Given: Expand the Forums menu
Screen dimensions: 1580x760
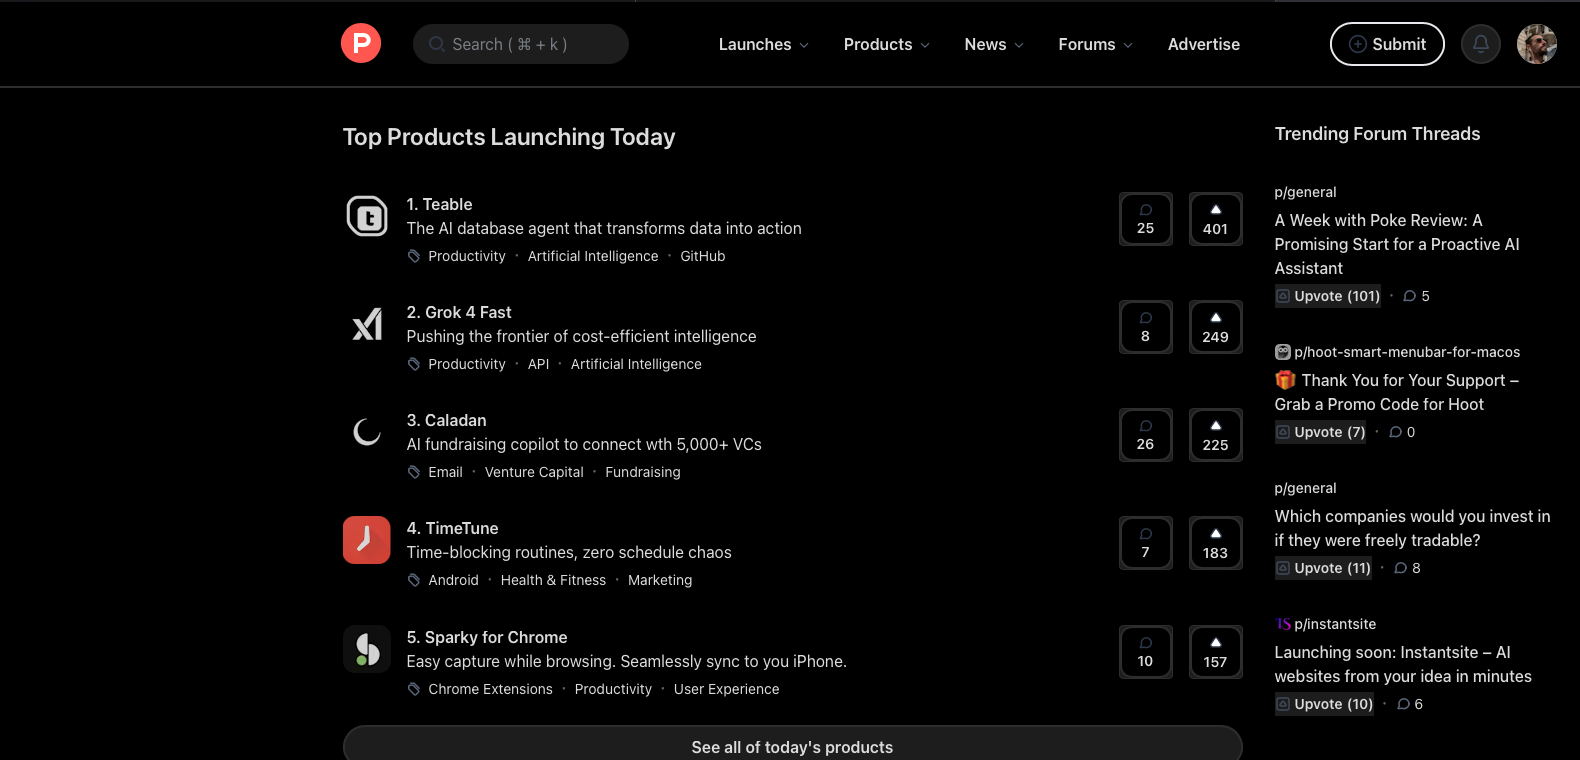Looking at the screenshot, I should click(1096, 44).
